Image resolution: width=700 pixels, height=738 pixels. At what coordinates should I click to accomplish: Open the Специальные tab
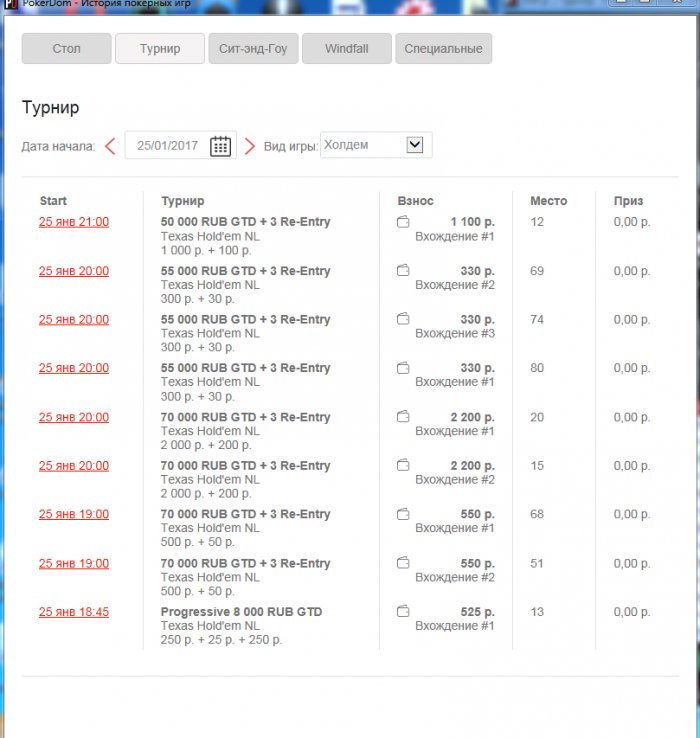click(x=443, y=48)
